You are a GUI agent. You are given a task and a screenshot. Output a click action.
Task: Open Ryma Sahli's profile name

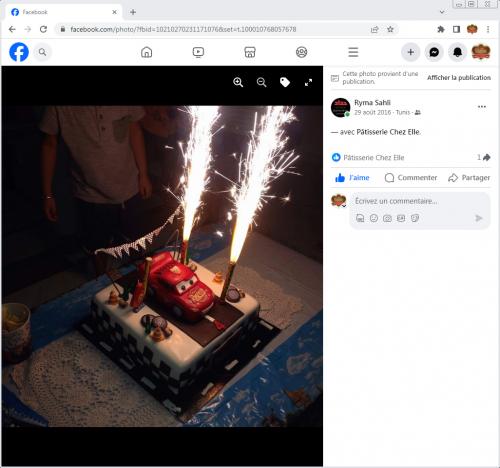click(x=372, y=103)
